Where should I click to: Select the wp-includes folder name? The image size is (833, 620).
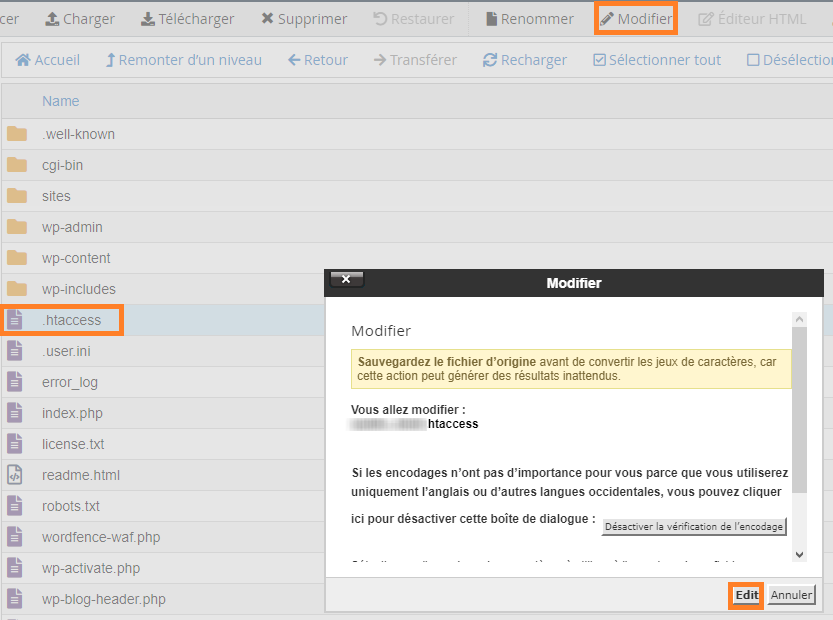[x=79, y=289]
